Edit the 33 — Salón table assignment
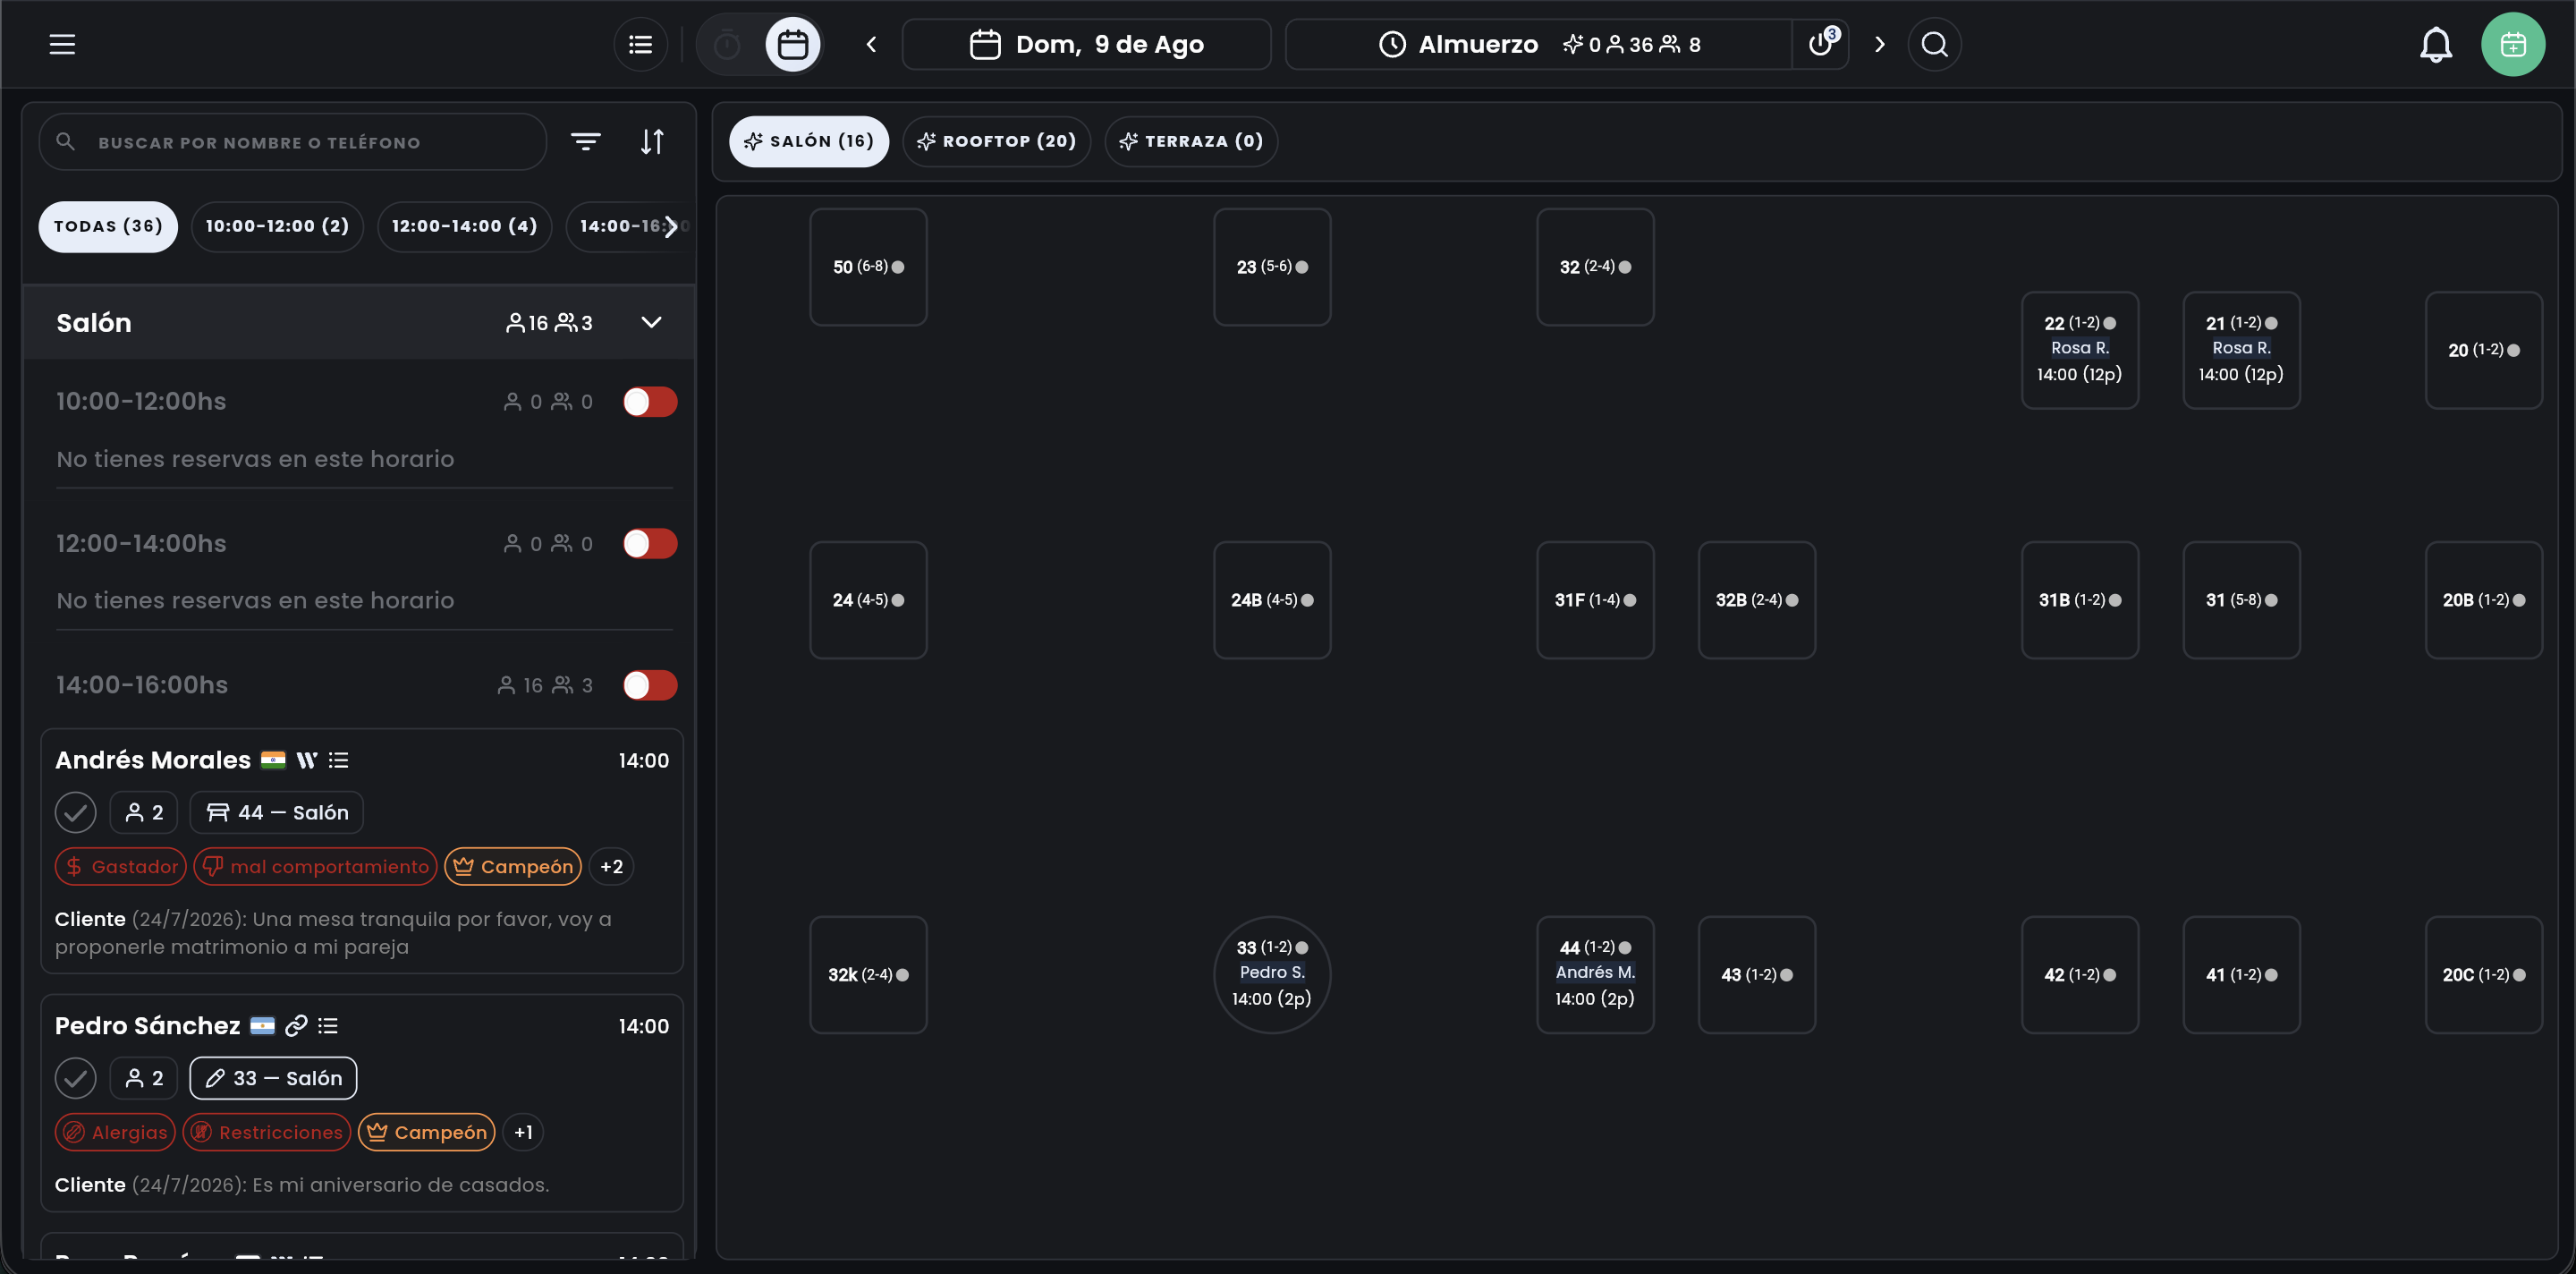Viewport: 2576px width, 1274px height. click(273, 1079)
